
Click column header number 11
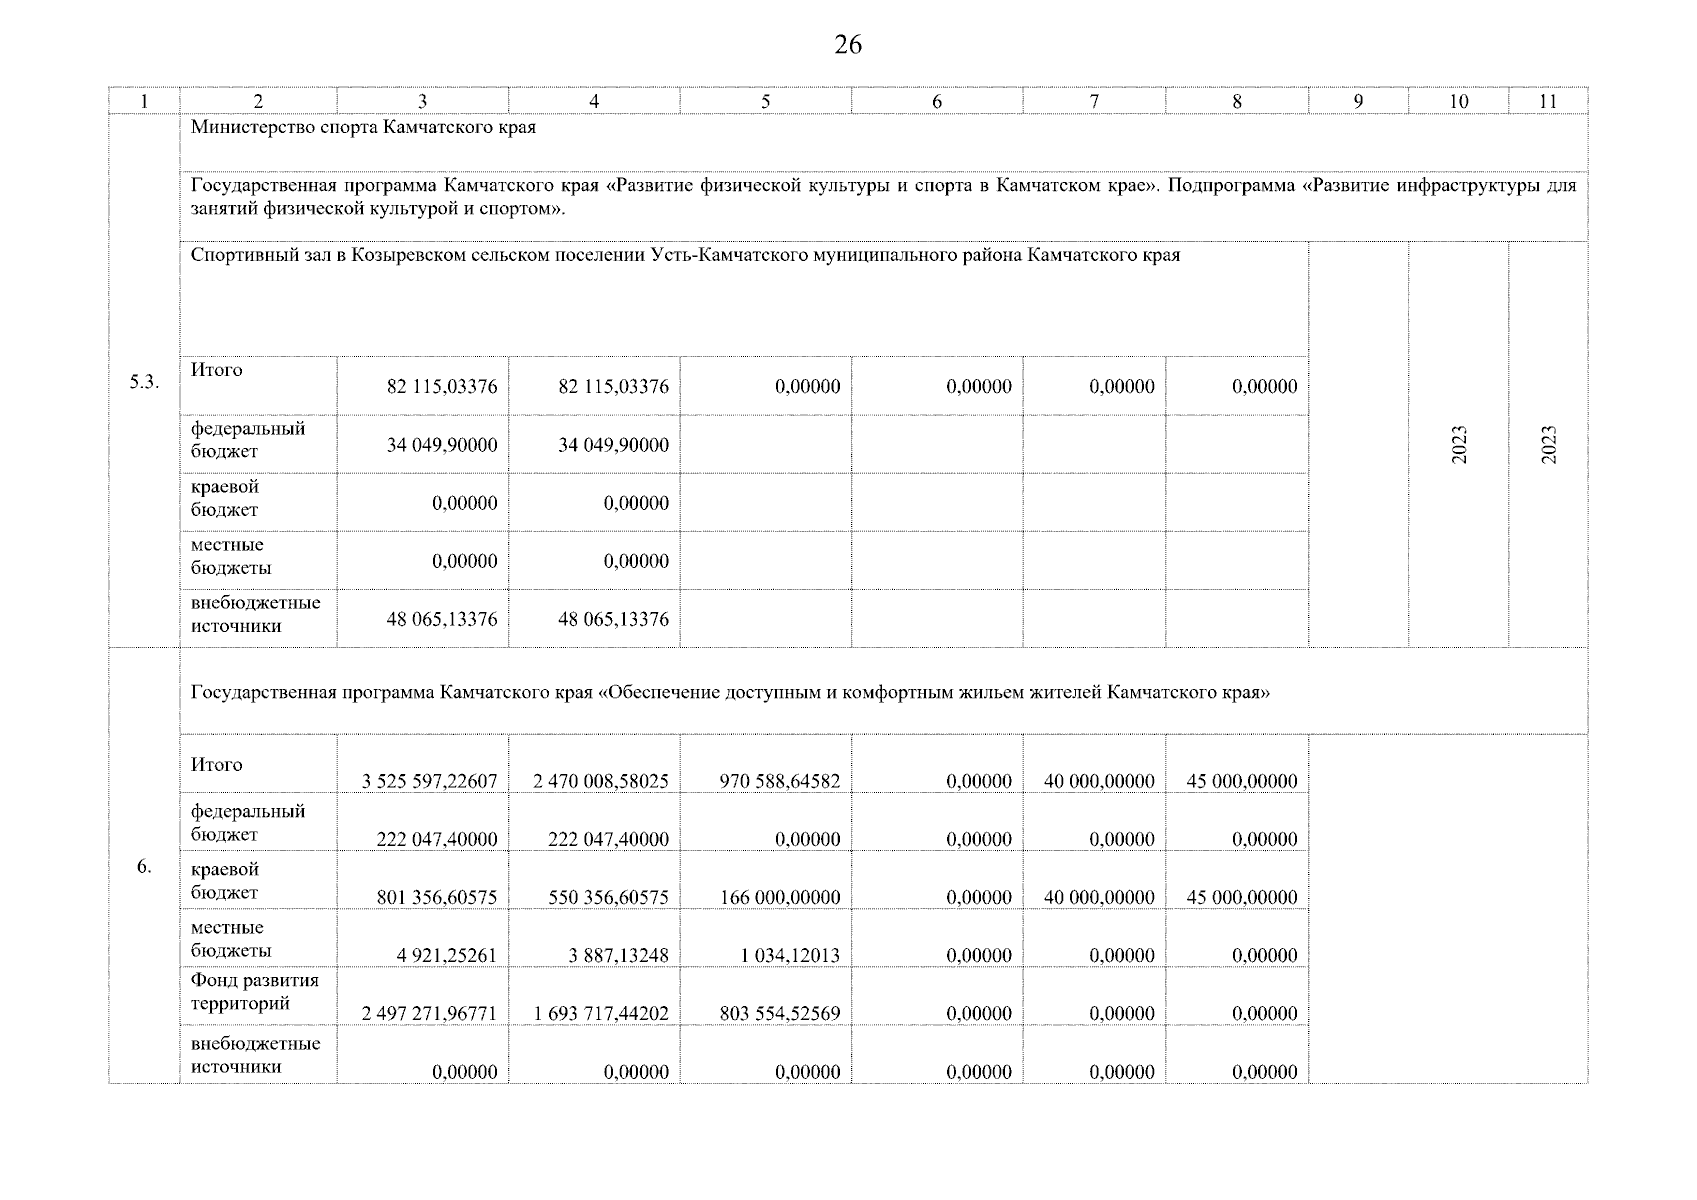pyautogui.click(x=1547, y=101)
